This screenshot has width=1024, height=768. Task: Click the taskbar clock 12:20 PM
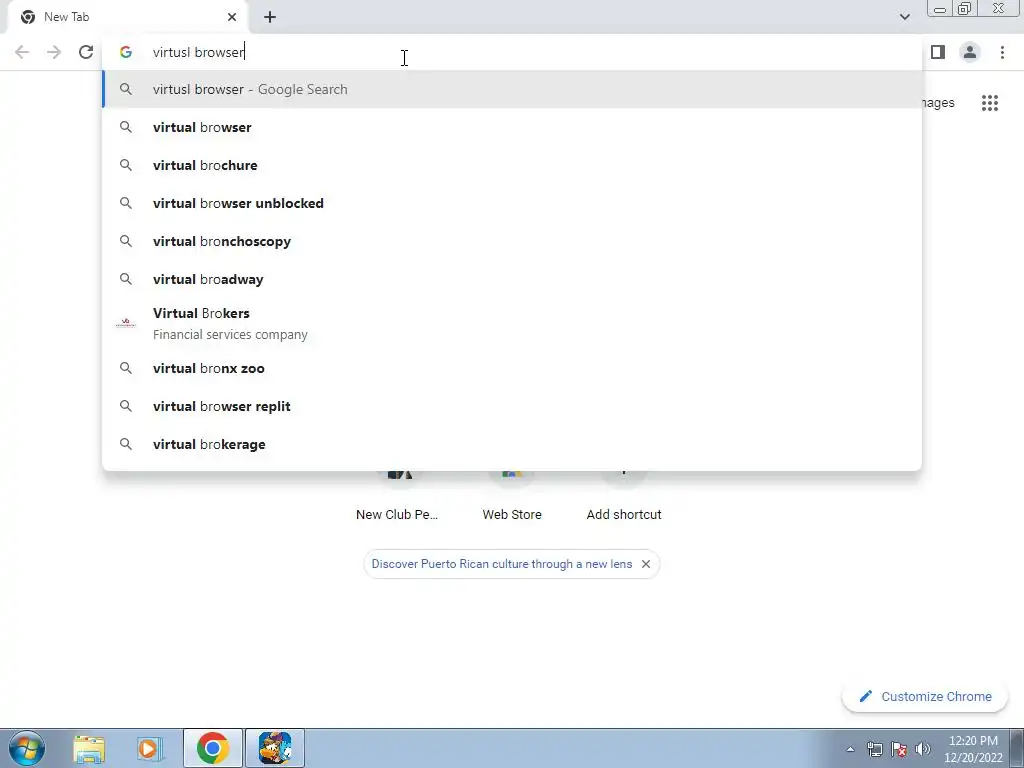(x=973, y=749)
